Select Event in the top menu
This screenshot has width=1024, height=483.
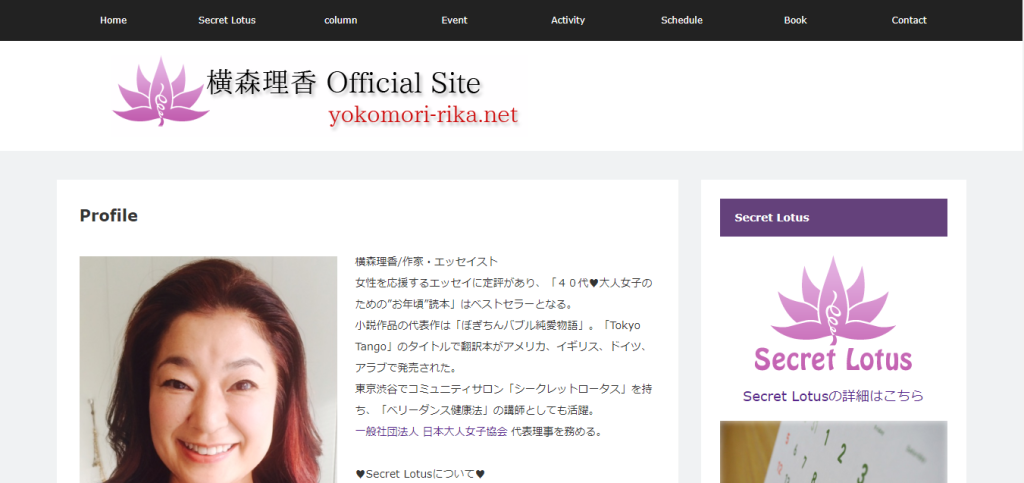click(454, 20)
